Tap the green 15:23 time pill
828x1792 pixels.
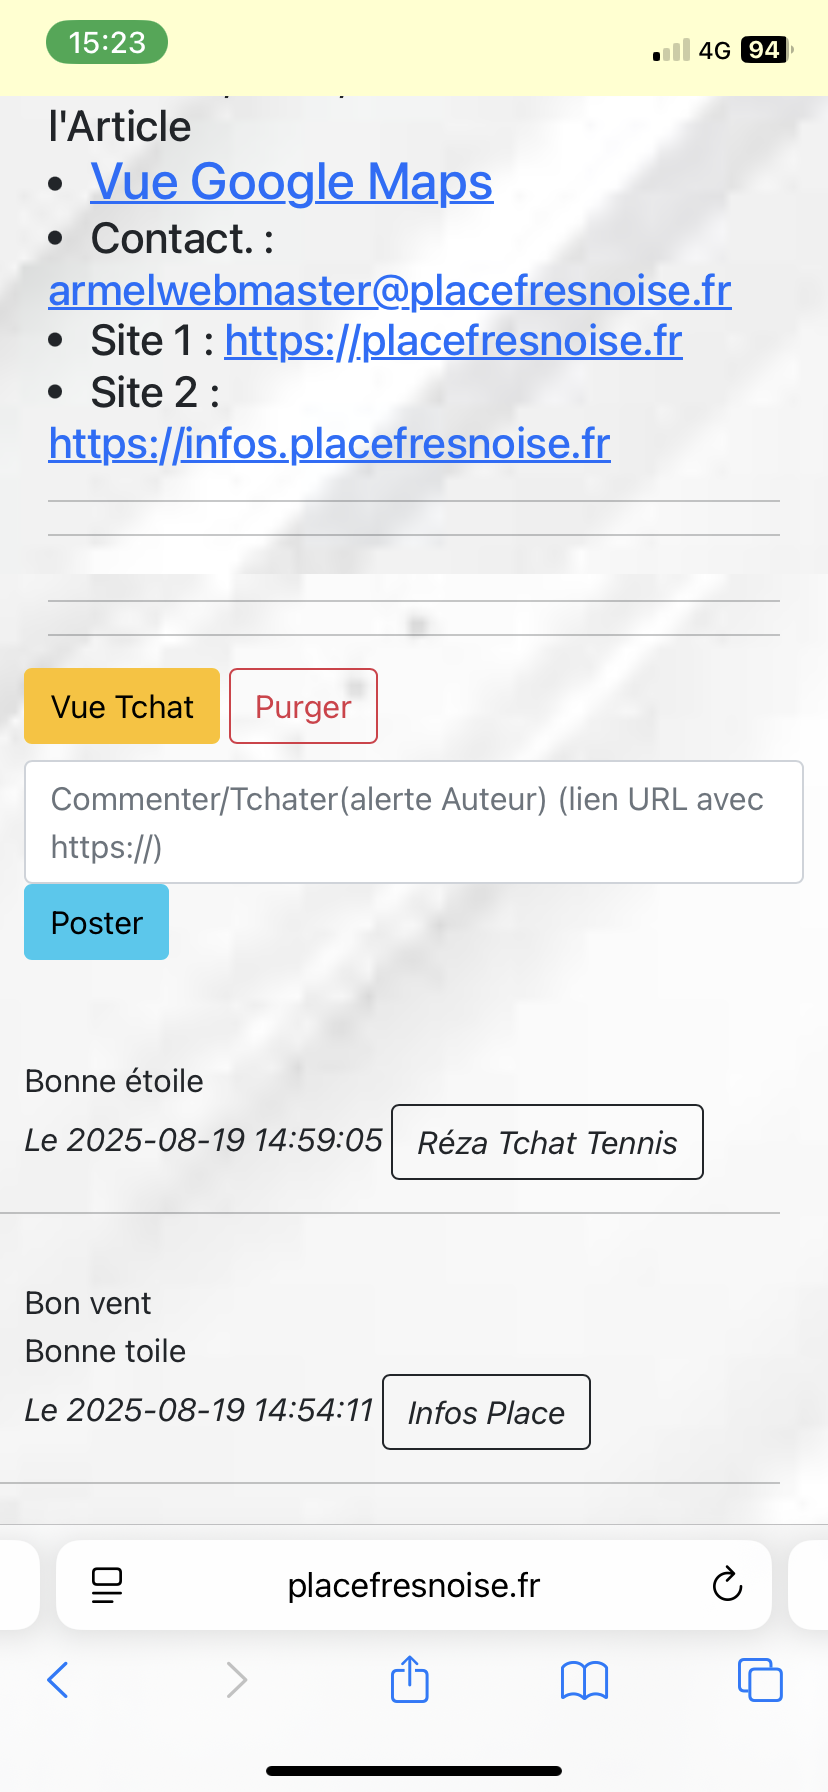pyautogui.click(x=107, y=43)
